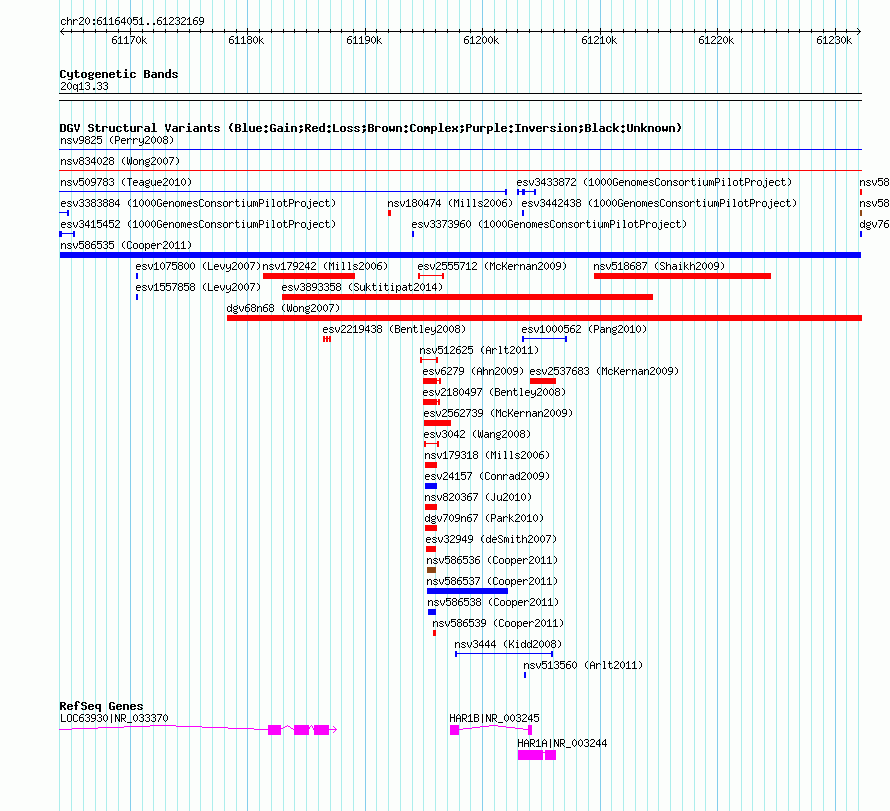Click the esv24157 (Conrad2009) label
Viewport: 890px width, 811px height.
487,476
